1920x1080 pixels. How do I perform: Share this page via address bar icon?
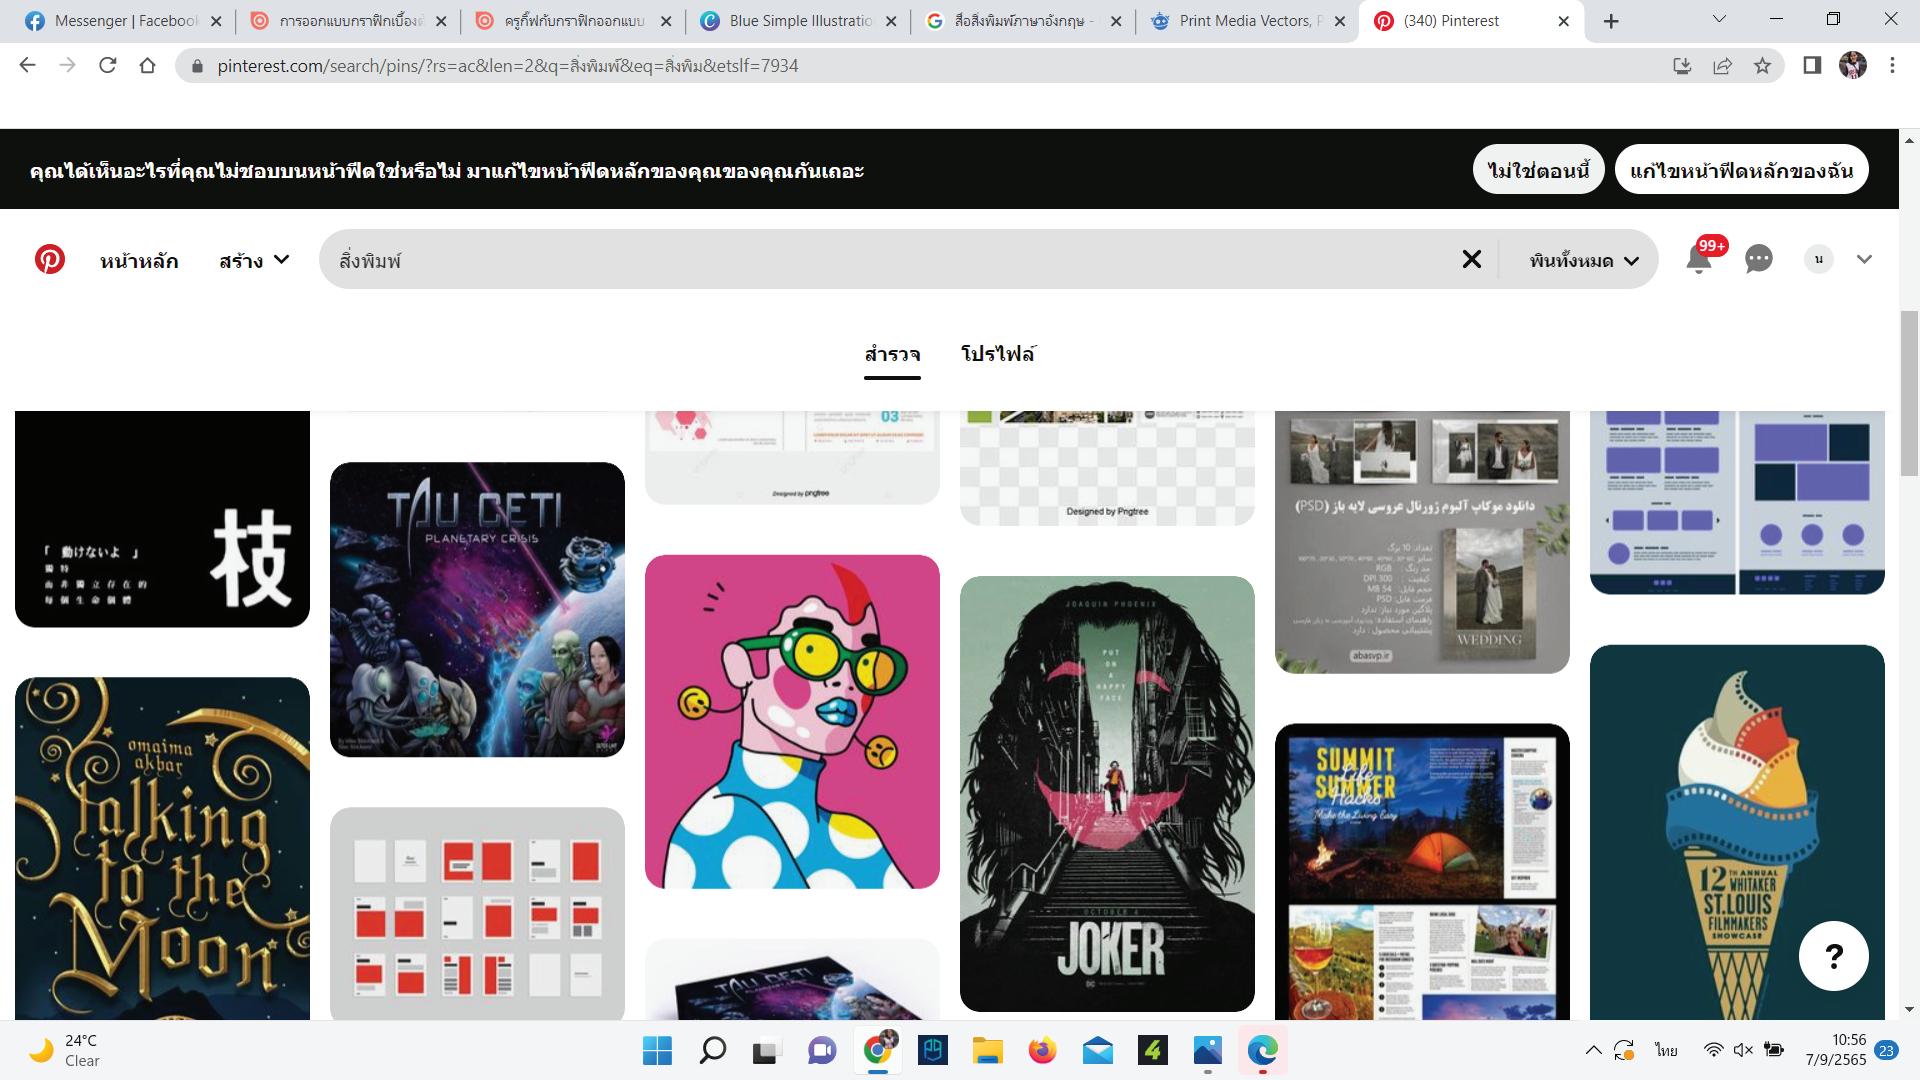click(1722, 66)
